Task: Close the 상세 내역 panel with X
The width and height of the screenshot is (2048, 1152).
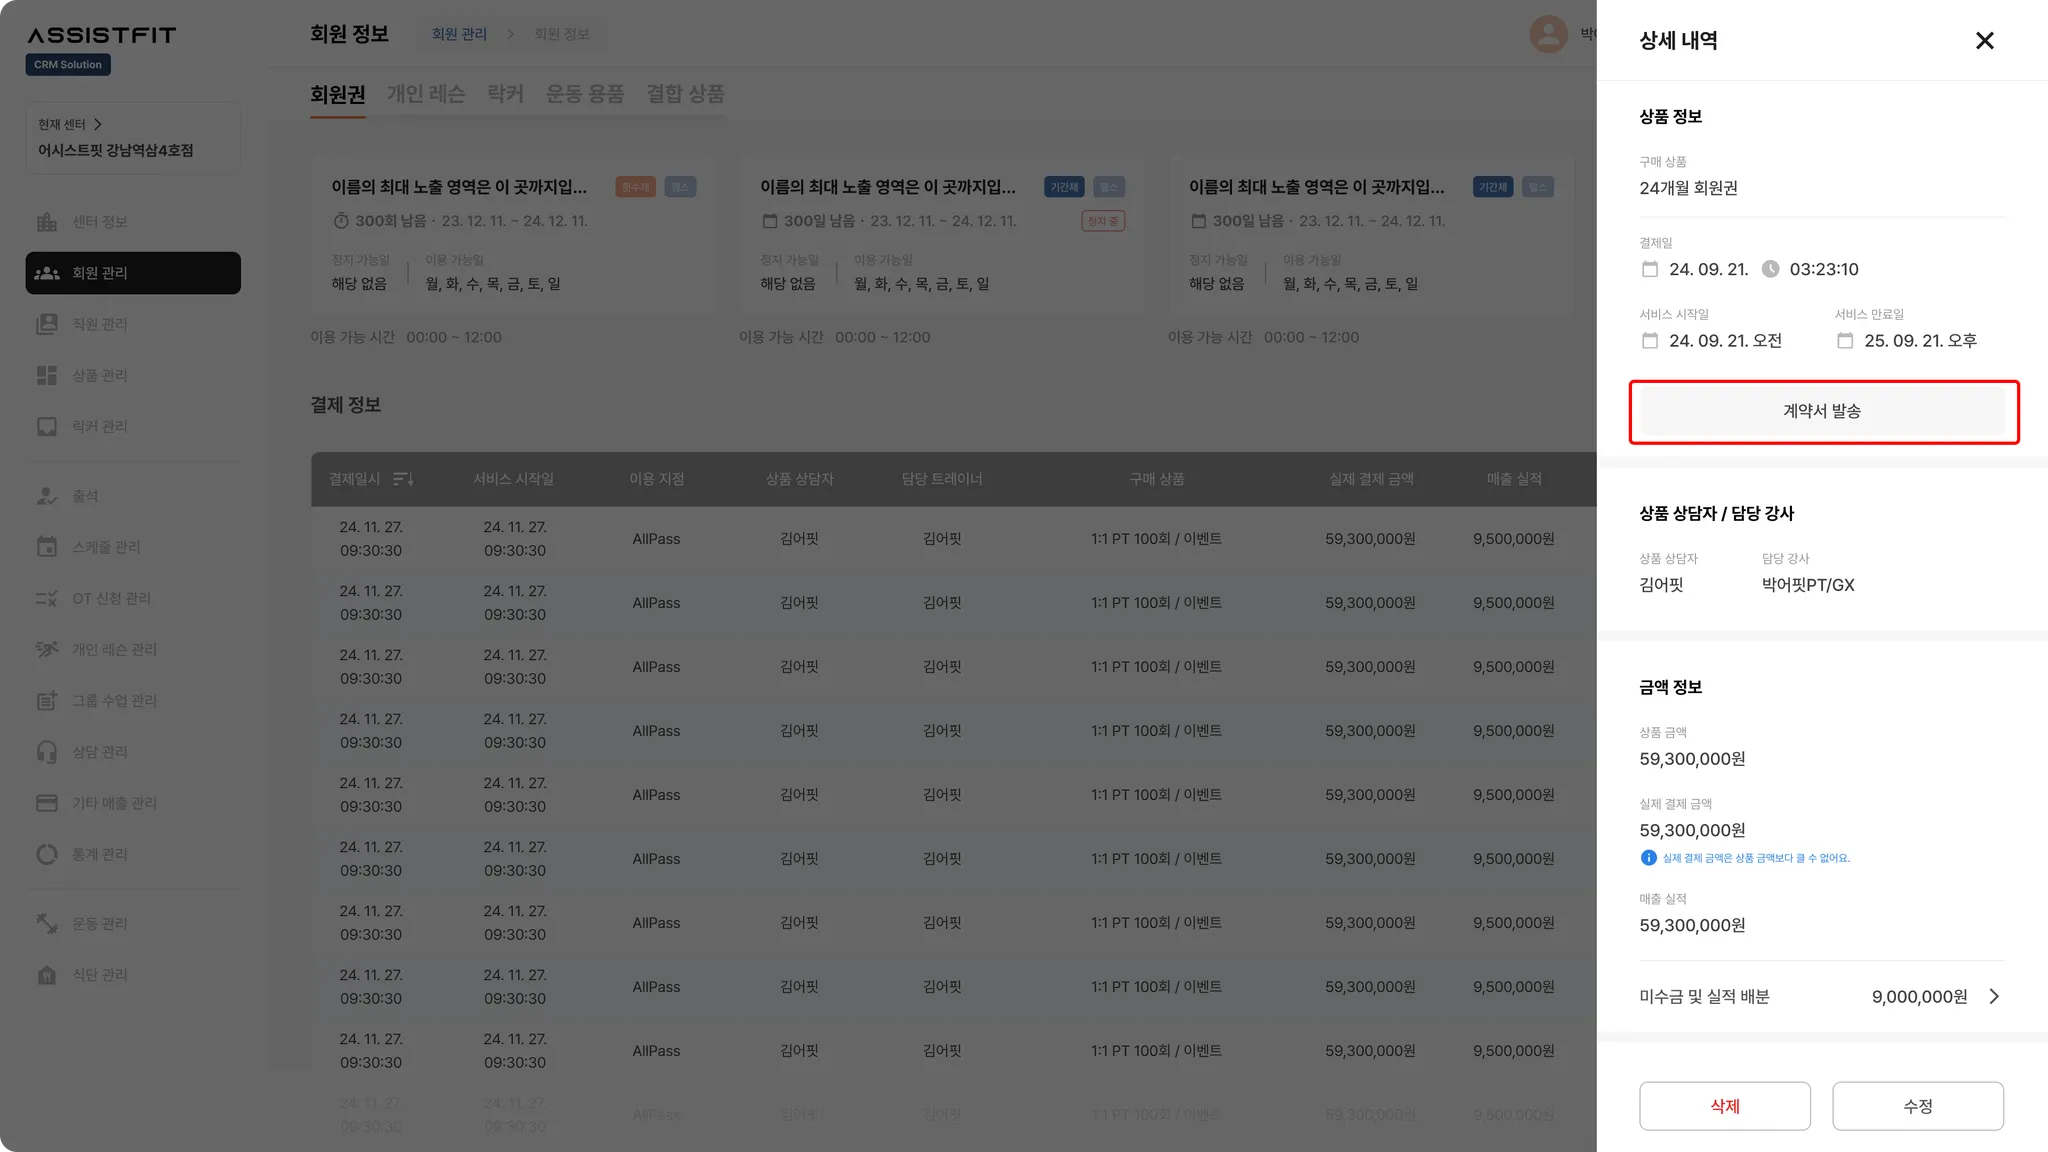Action: coord(1984,41)
